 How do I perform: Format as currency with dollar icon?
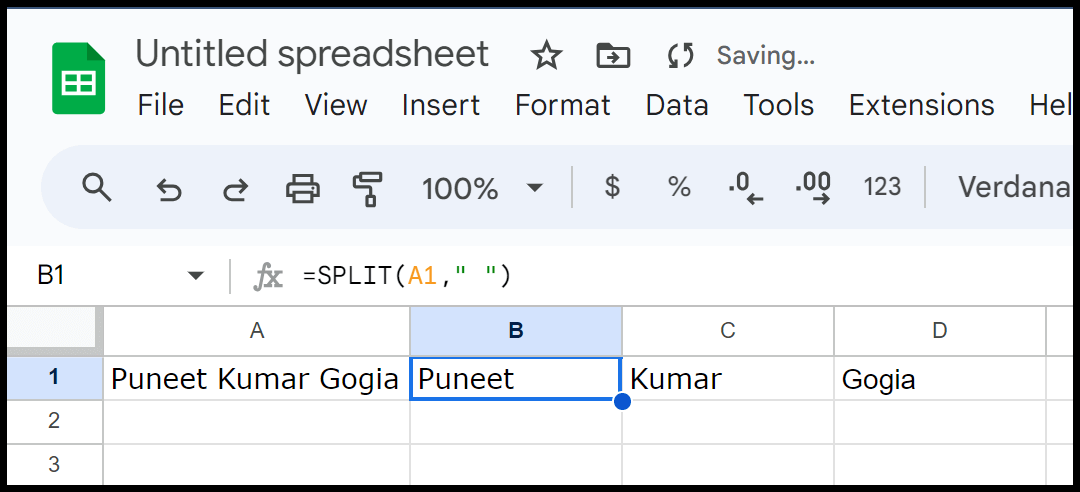[x=612, y=186]
